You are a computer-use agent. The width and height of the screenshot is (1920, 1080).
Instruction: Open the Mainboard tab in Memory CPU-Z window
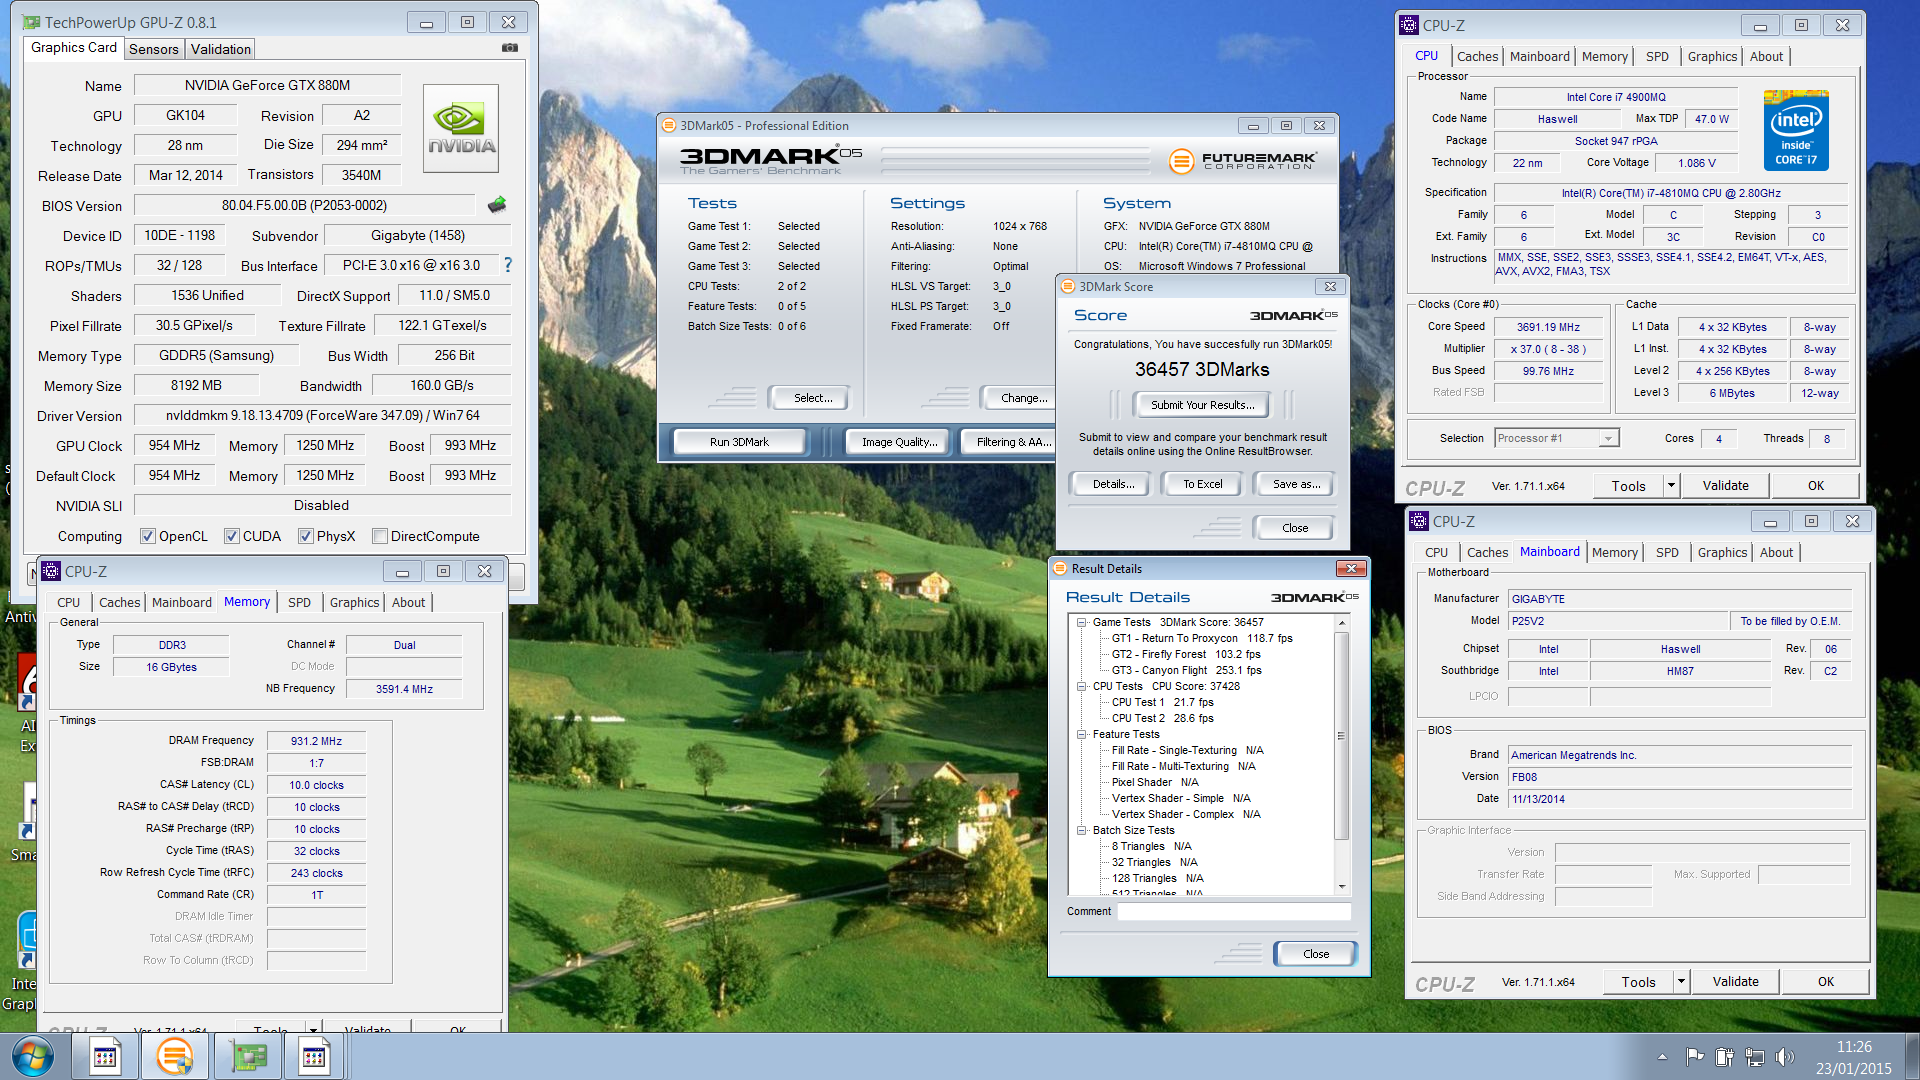coord(182,603)
